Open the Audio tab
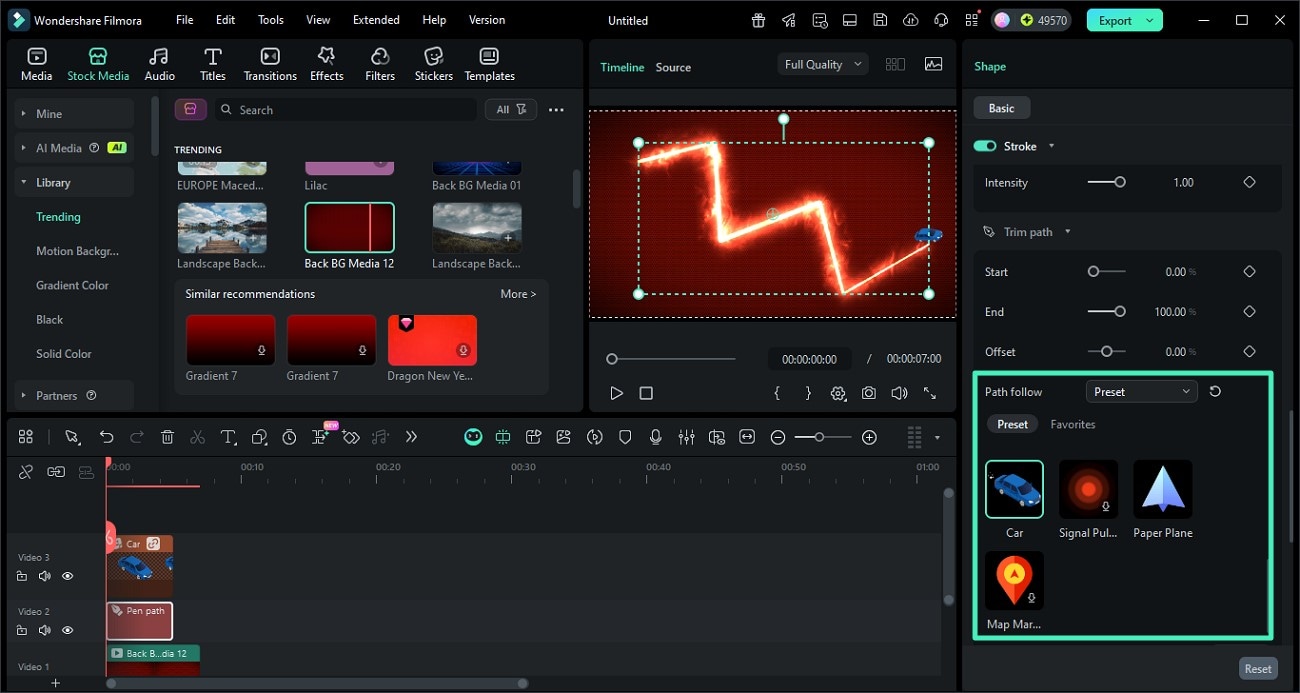 click(159, 64)
